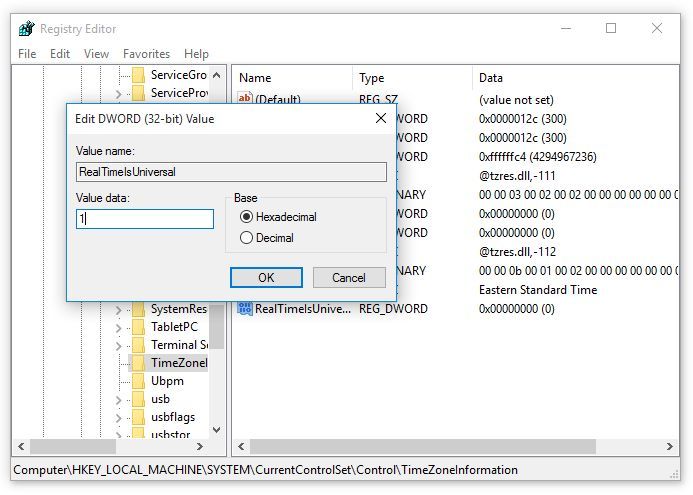This screenshot has width=693, height=495.
Task: Click the SystemResources folder icon
Action: (138, 309)
